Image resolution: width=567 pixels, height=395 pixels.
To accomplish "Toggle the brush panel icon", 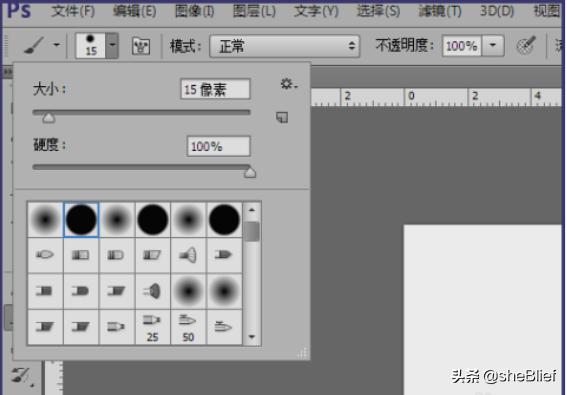I will point(141,46).
